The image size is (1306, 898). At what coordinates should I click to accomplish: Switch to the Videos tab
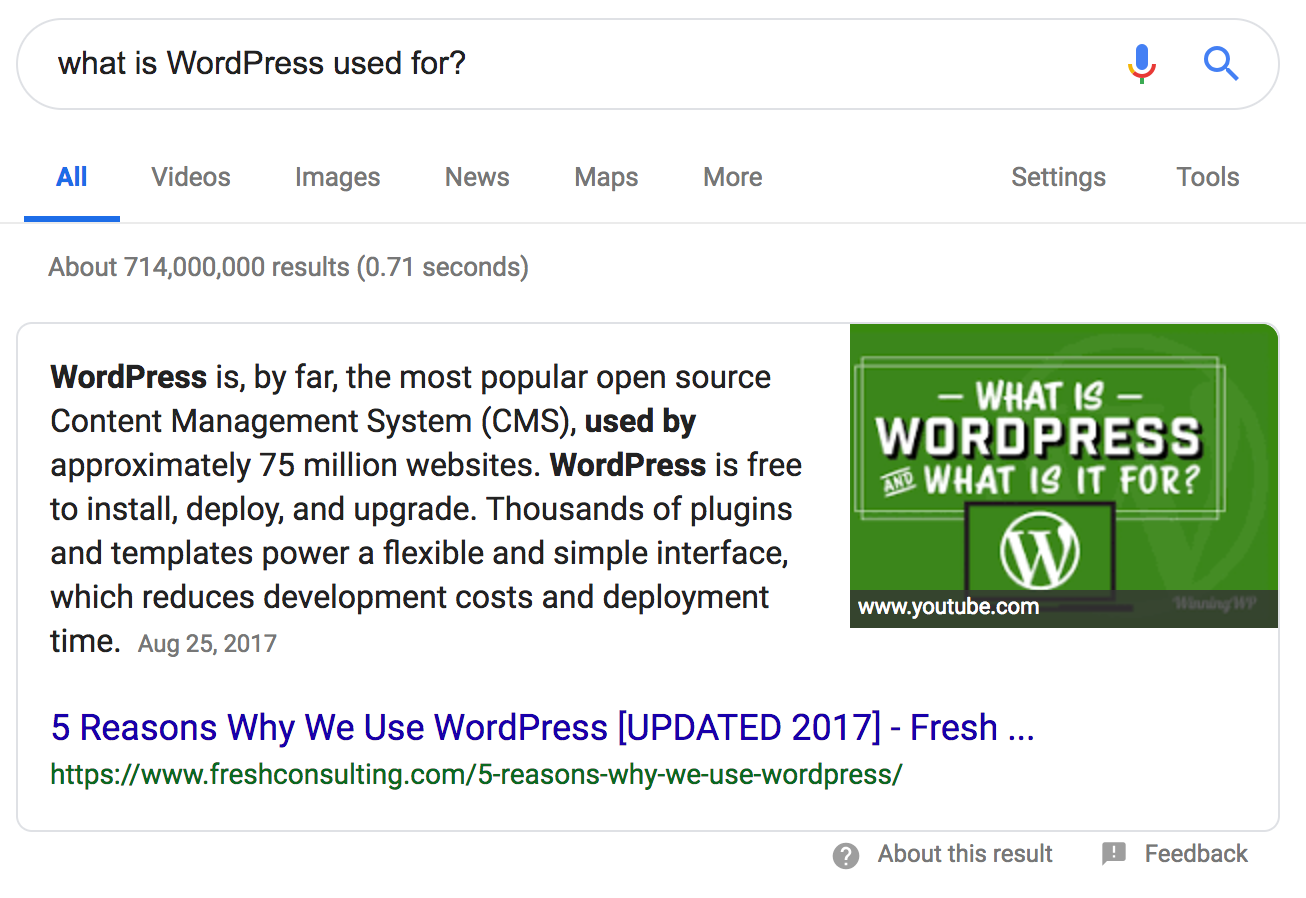(x=191, y=178)
